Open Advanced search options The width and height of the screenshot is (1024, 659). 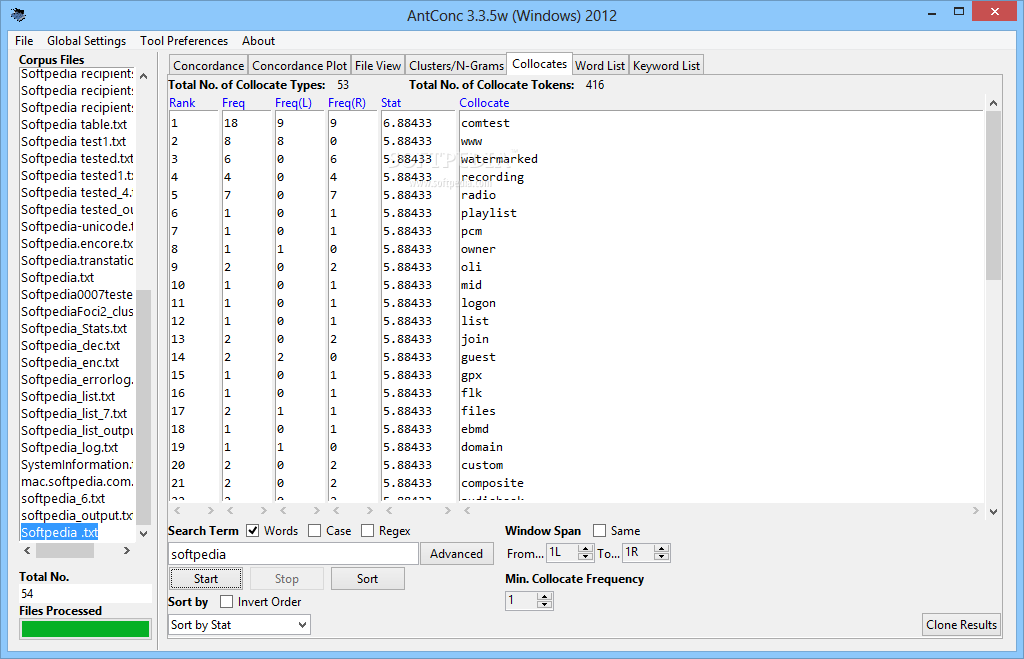click(x=456, y=554)
